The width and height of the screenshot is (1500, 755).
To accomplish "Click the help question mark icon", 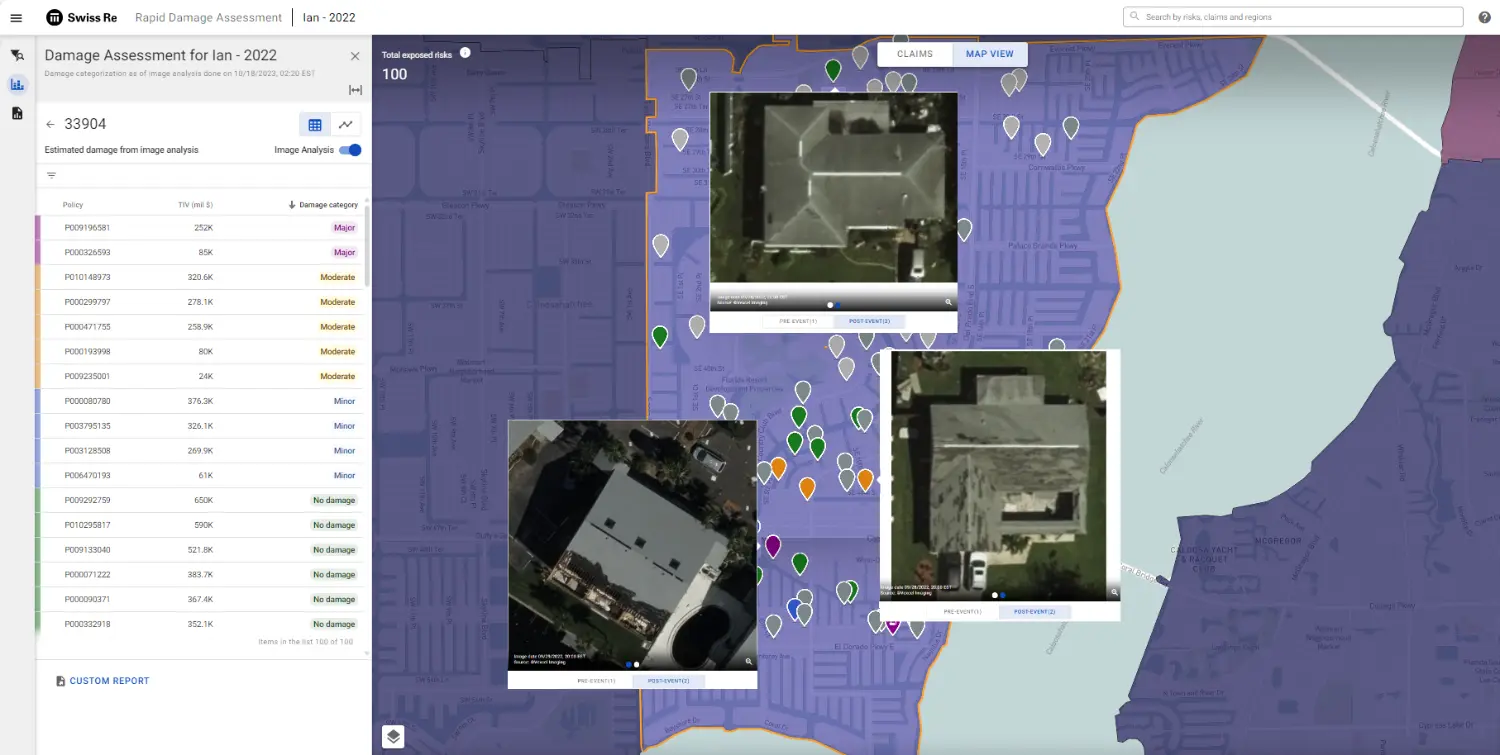I will [1484, 17].
